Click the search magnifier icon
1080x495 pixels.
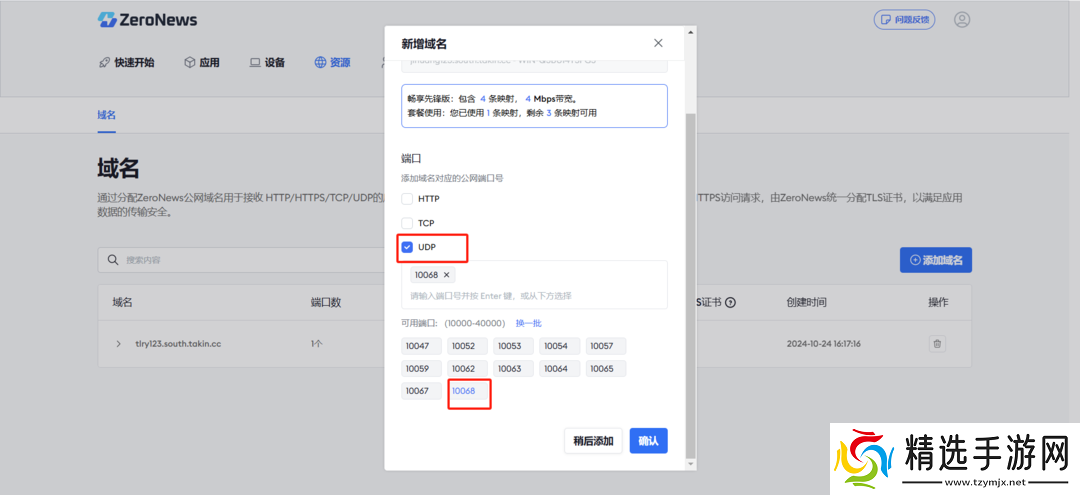pos(113,260)
